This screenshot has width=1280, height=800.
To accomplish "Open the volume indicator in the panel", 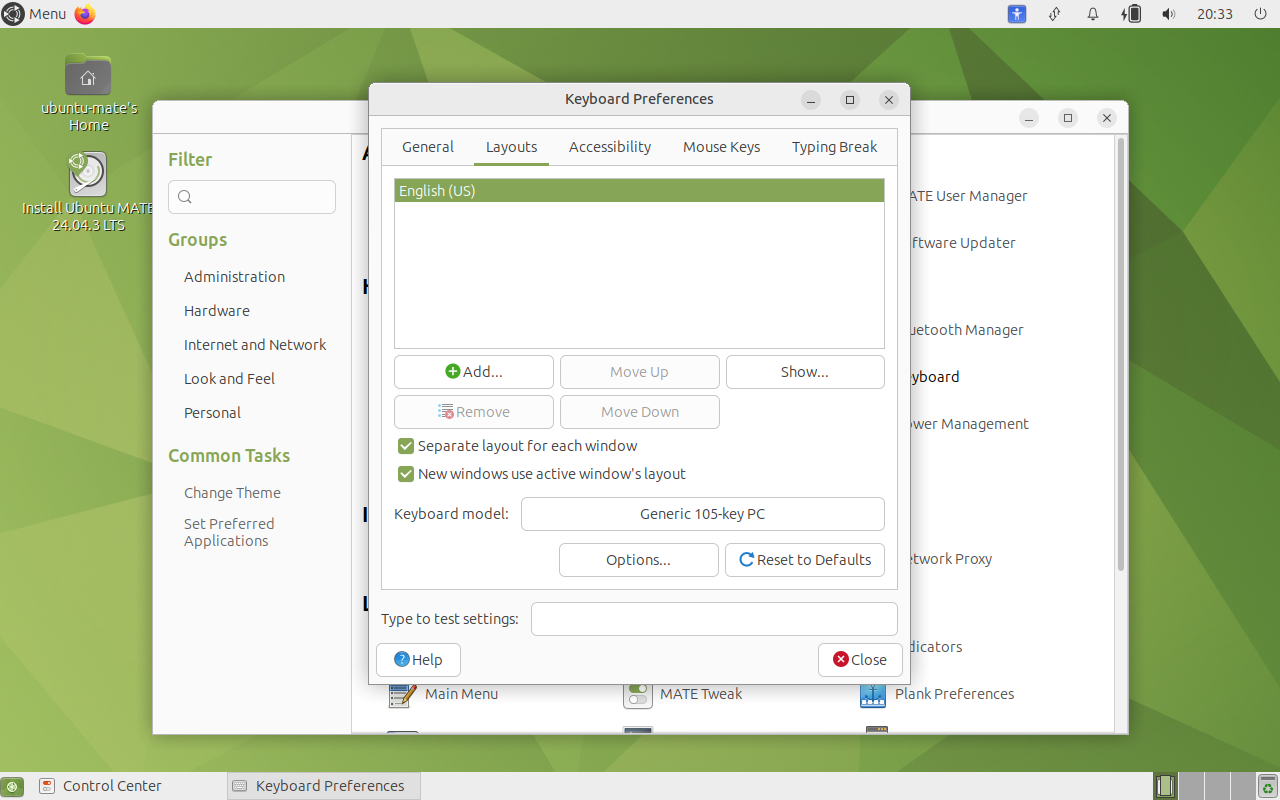I will pos(1168,14).
